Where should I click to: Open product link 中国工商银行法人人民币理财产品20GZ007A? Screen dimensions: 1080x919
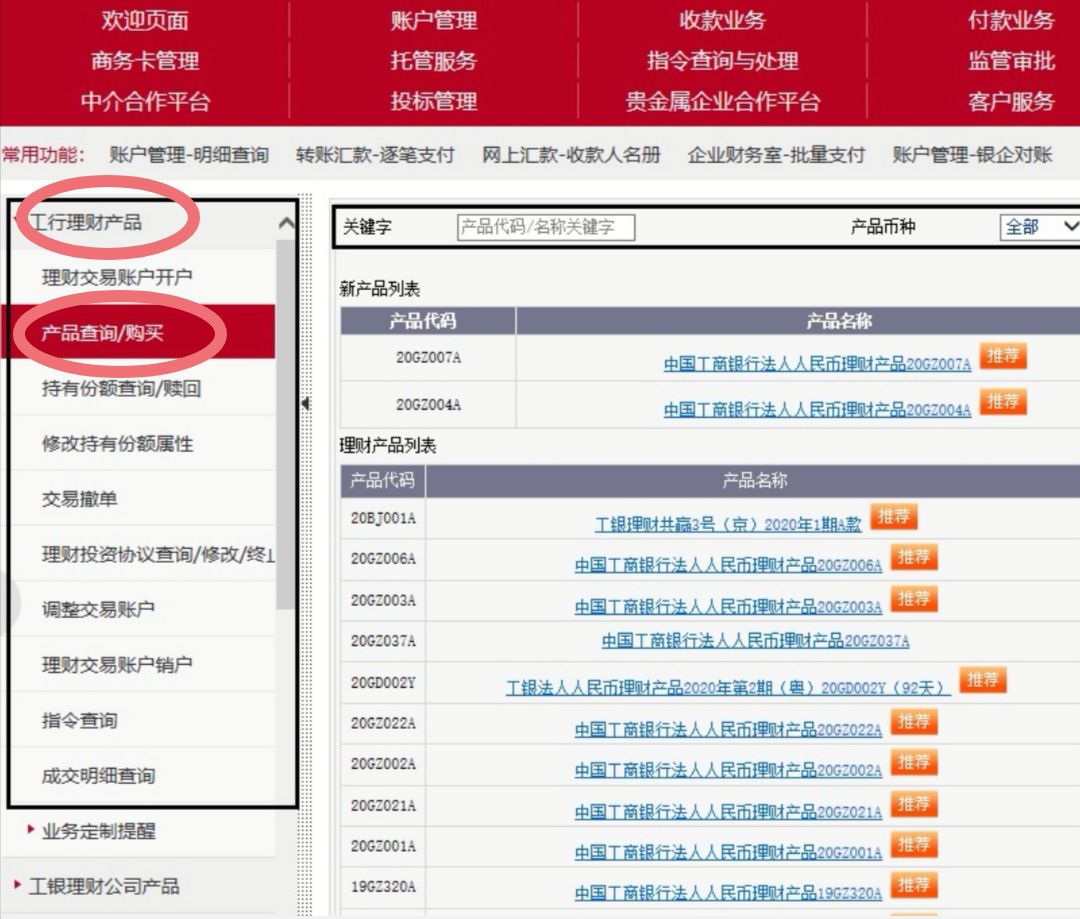(818, 364)
